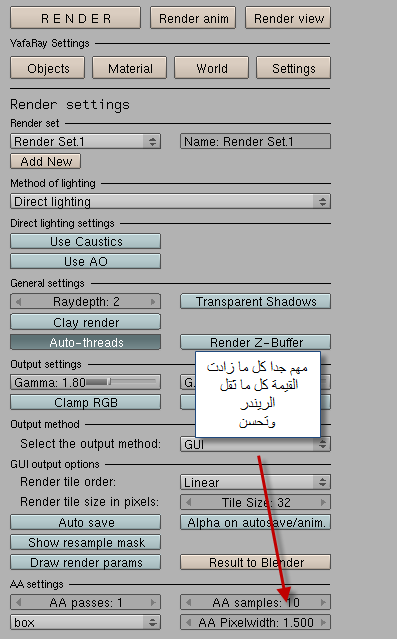
Task: Edit the Name: Render Set.1 field
Action: click(256, 141)
